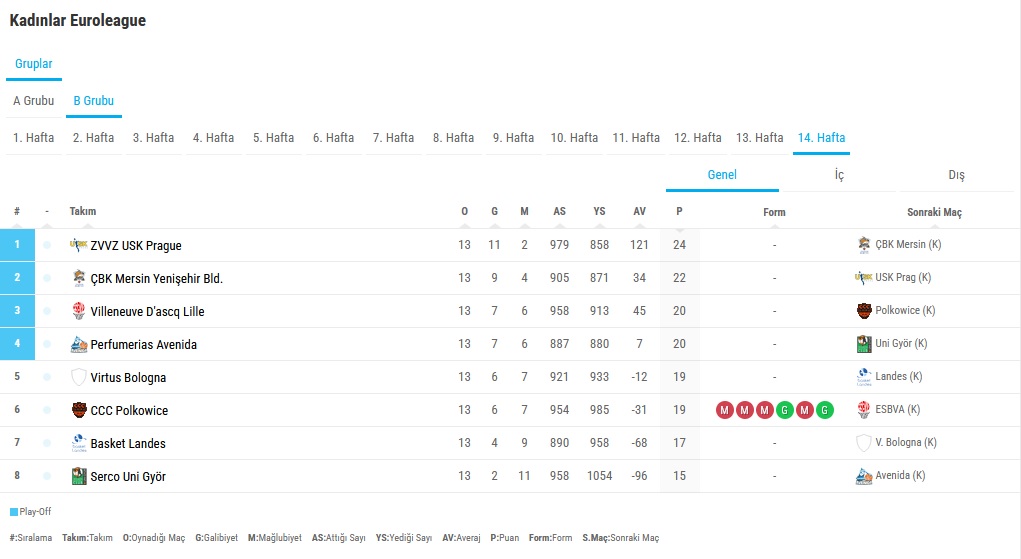Open the 13. Hafta week tab
The image size is (1021, 559).
pyautogui.click(x=759, y=138)
